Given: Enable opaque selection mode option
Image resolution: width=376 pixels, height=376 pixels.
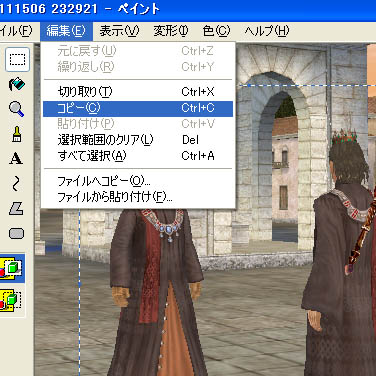Looking at the screenshot, I should click(12, 269).
